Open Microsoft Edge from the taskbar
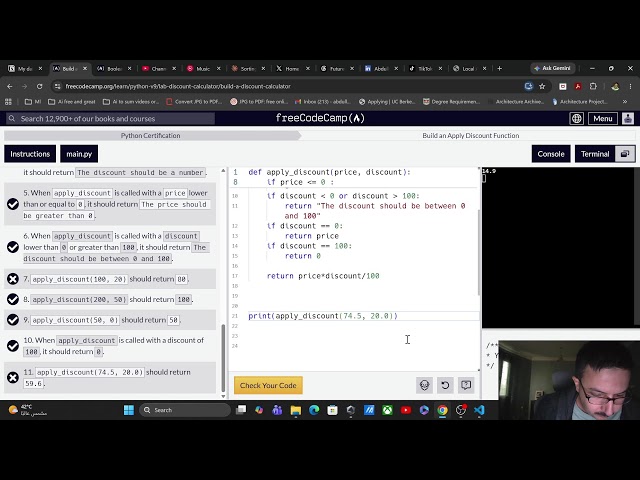The image size is (640, 480). tap(314, 410)
